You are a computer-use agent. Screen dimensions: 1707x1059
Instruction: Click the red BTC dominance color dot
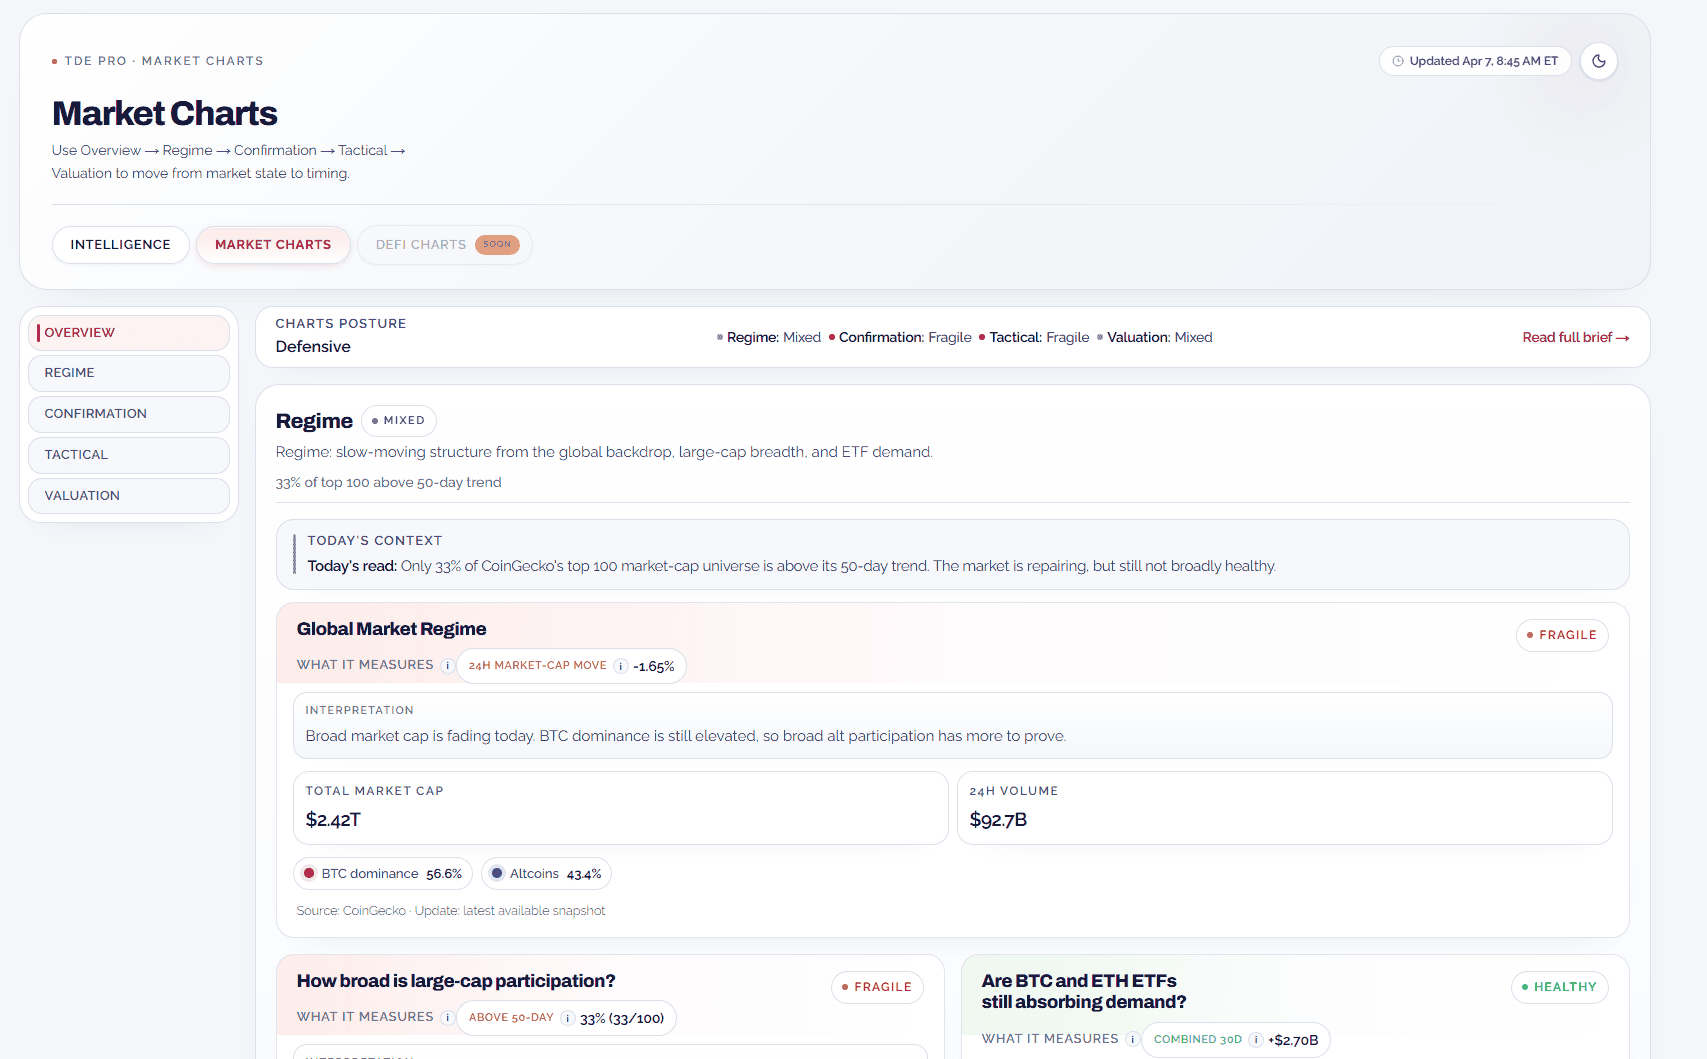tap(309, 873)
